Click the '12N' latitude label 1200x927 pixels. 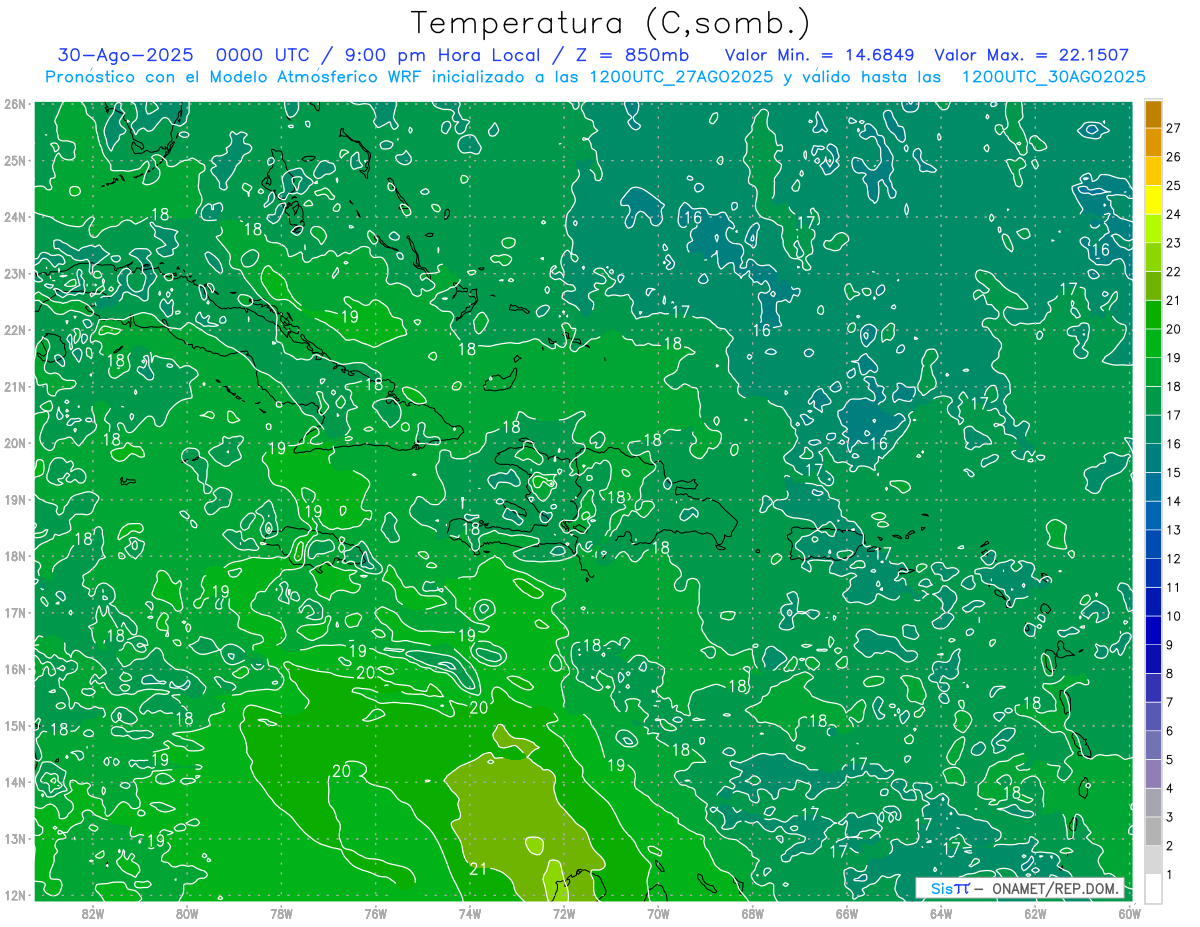coord(15,895)
